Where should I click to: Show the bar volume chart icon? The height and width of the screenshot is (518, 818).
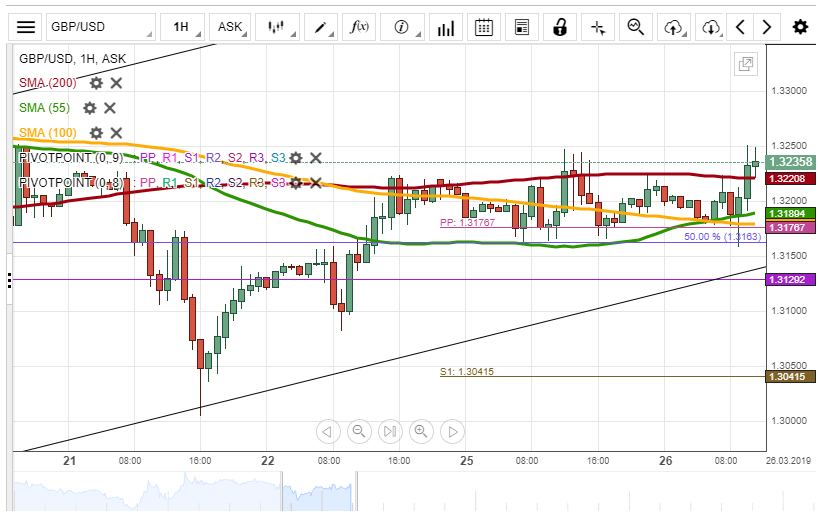click(446, 27)
